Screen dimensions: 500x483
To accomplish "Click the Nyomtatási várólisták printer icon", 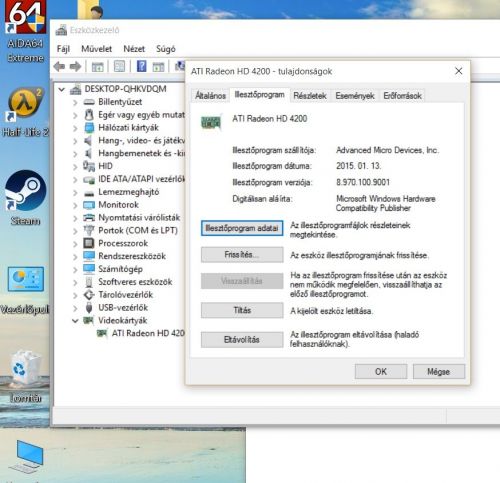I will pyautogui.click(x=89, y=218).
